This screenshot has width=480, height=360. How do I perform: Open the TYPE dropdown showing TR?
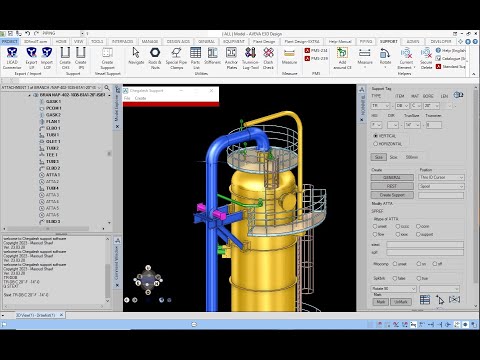click(x=380, y=106)
